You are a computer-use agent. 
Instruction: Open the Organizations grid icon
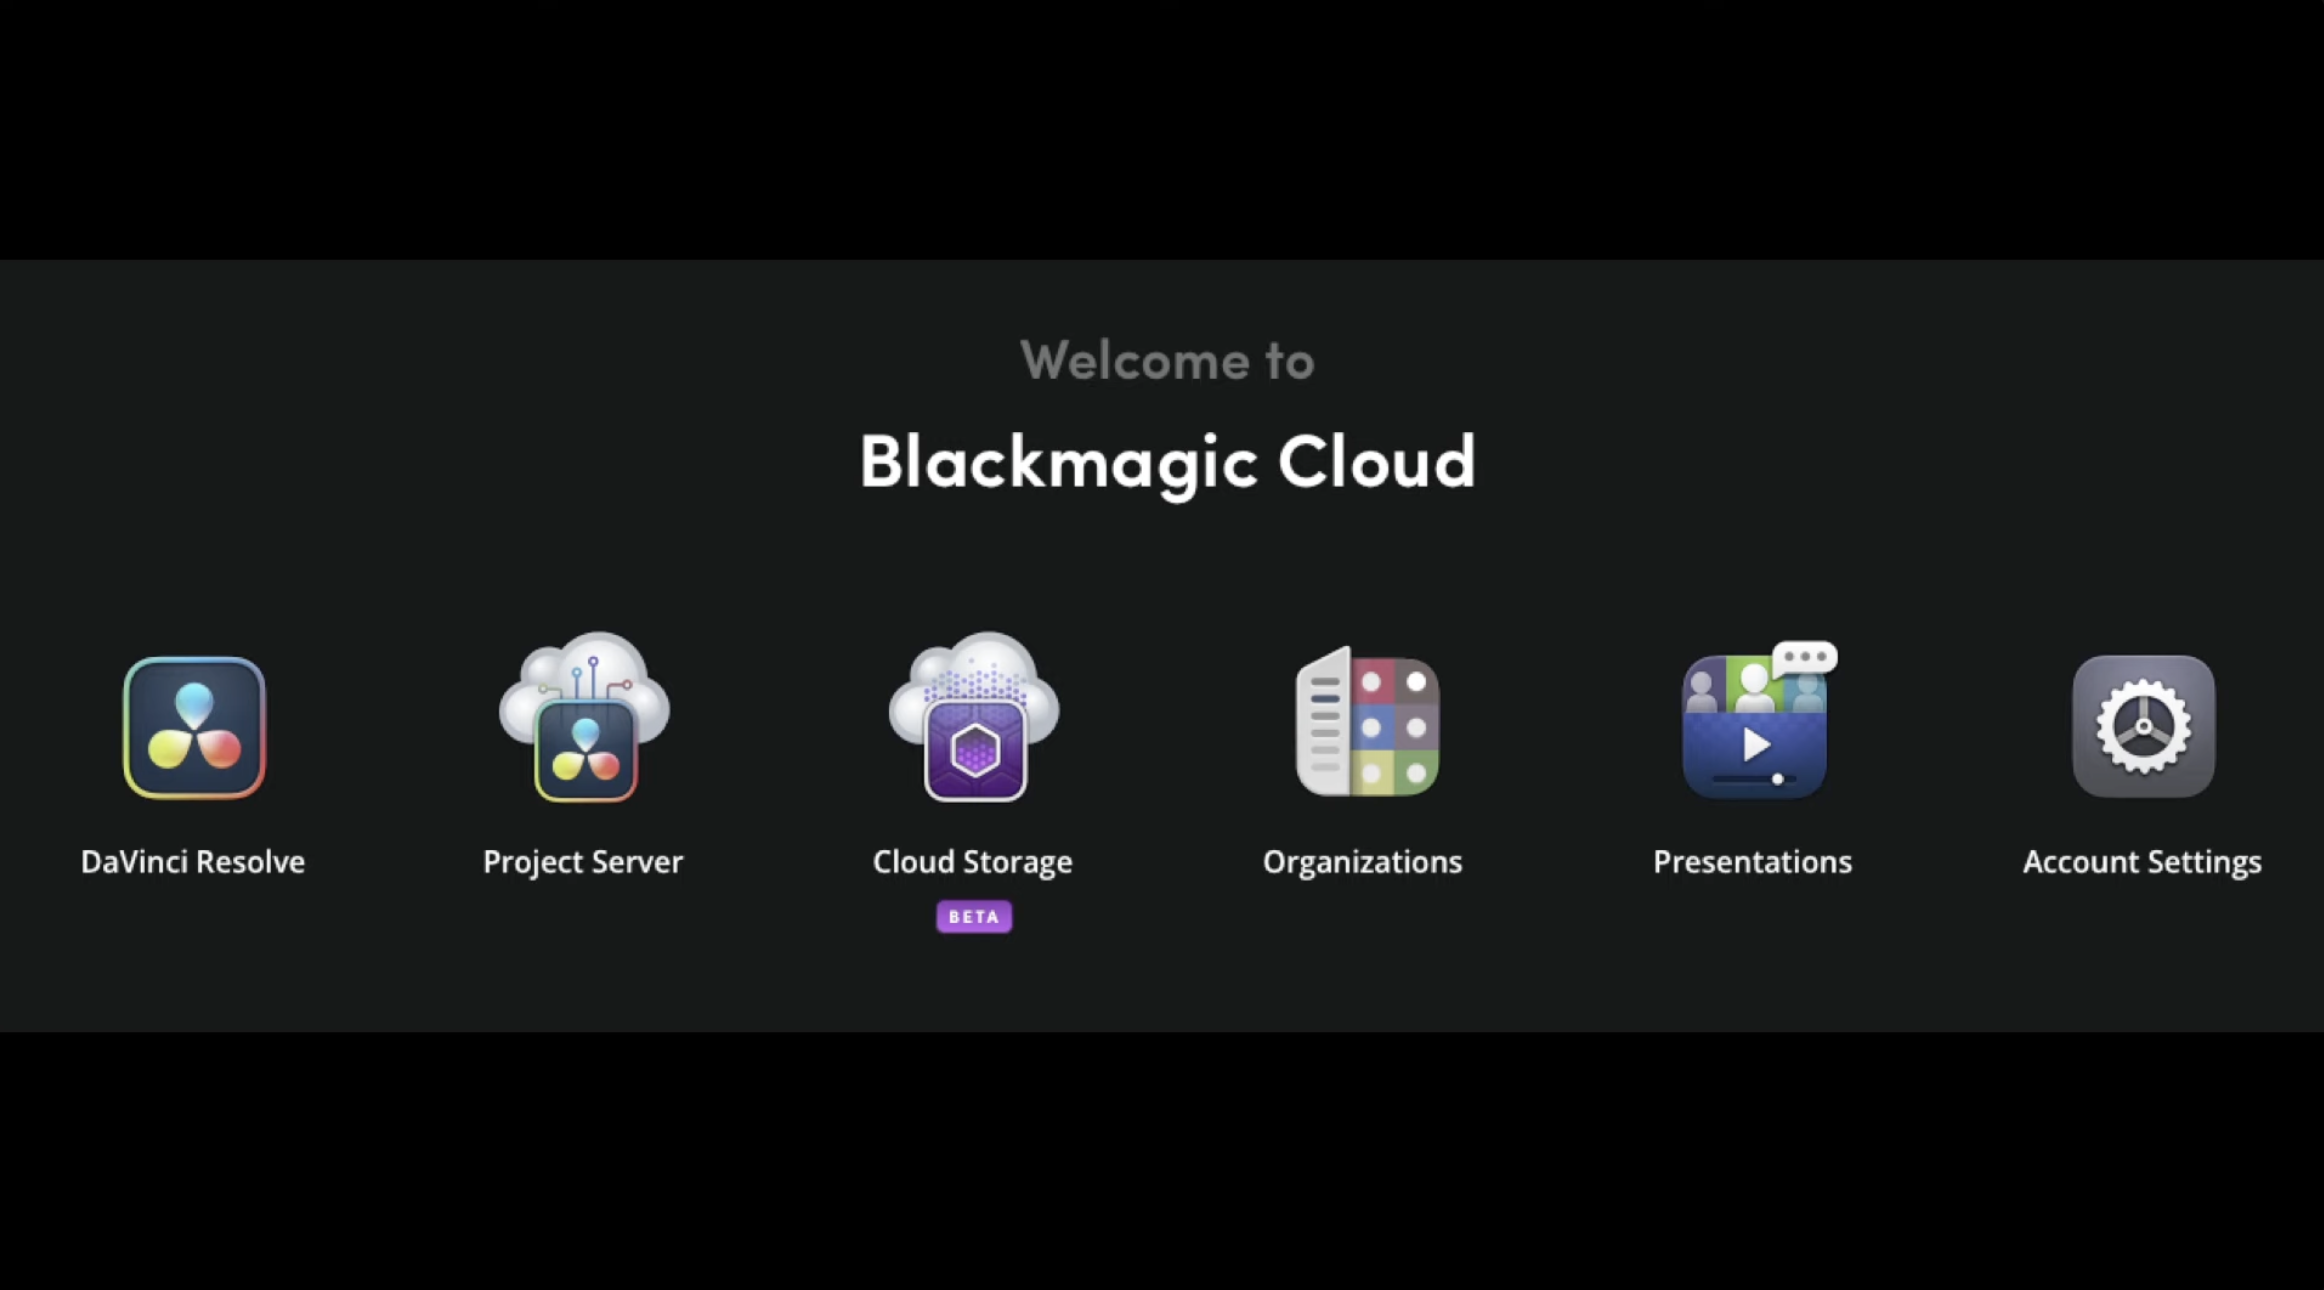click(x=1367, y=721)
